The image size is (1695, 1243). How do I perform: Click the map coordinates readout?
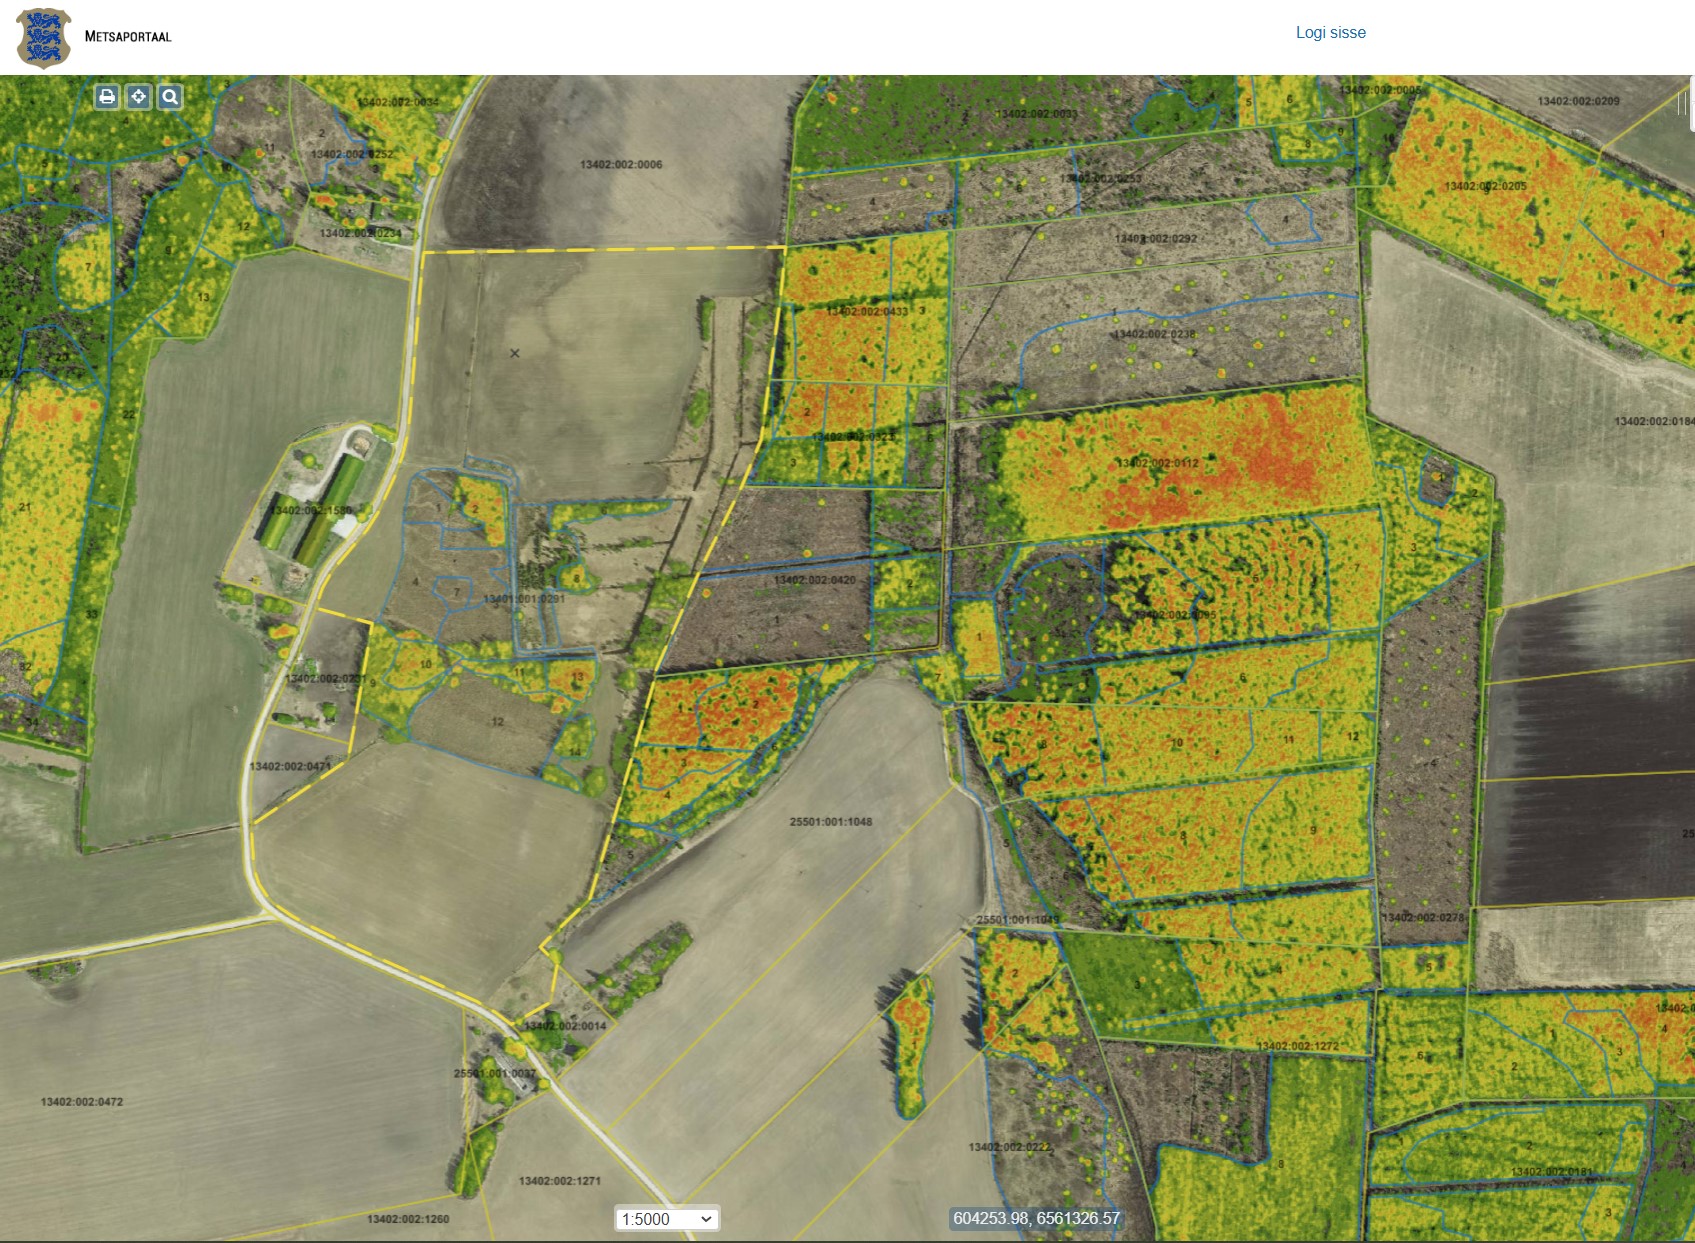pos(1036,1218)
